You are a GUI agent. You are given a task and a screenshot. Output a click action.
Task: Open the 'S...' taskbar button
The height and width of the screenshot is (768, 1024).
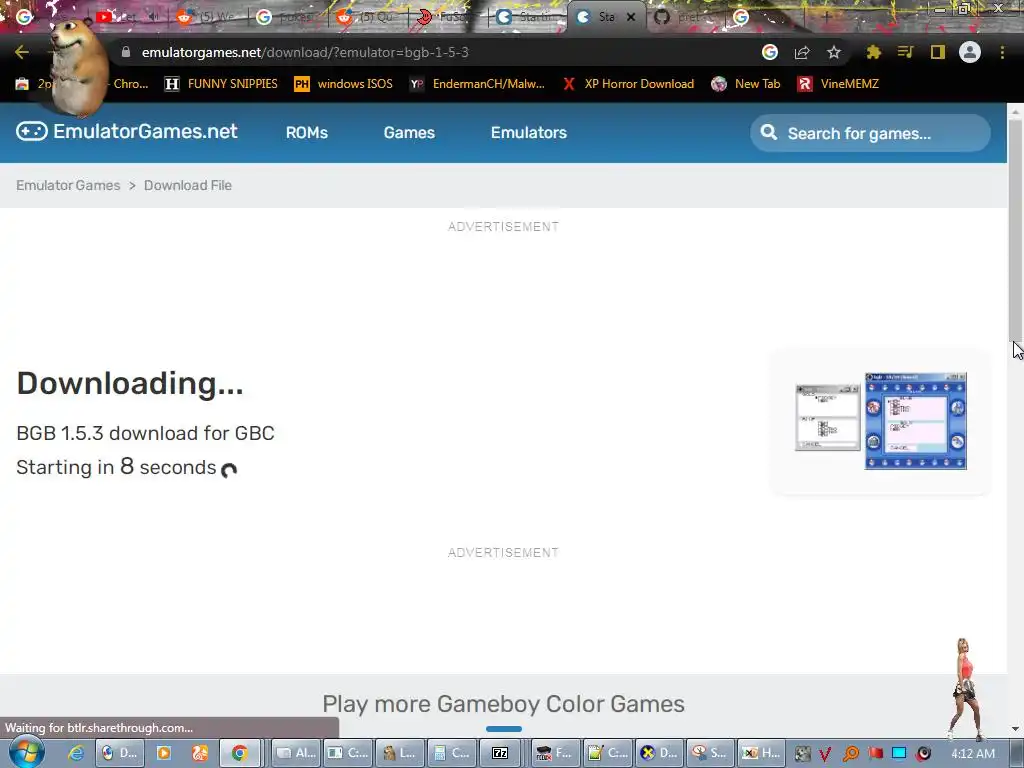point(711,753)
